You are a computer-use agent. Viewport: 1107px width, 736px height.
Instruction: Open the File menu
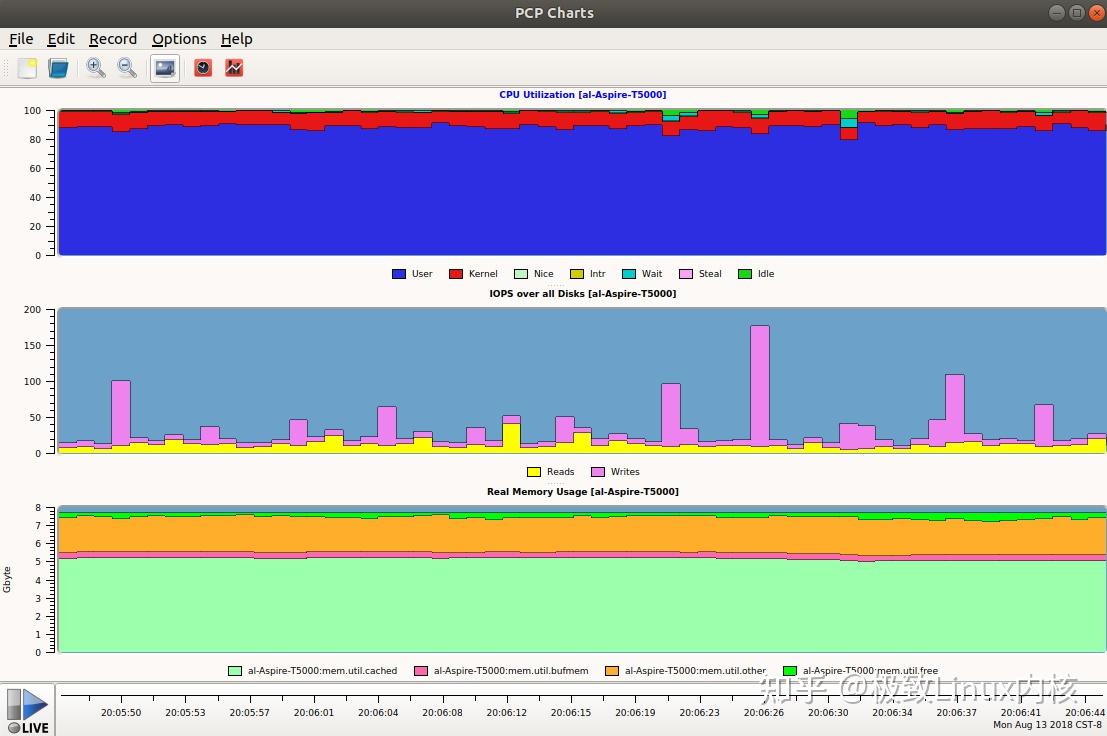pos(20,39)
